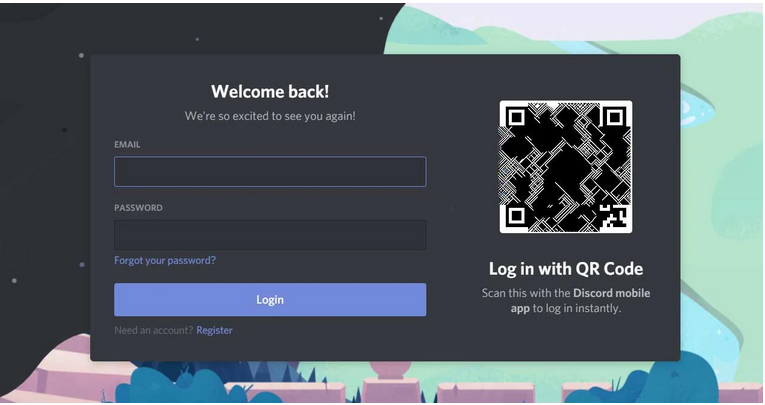Click the bottom-left QR finder square
This screenshot has height=405, width=765.
click(x=516, y=216)
